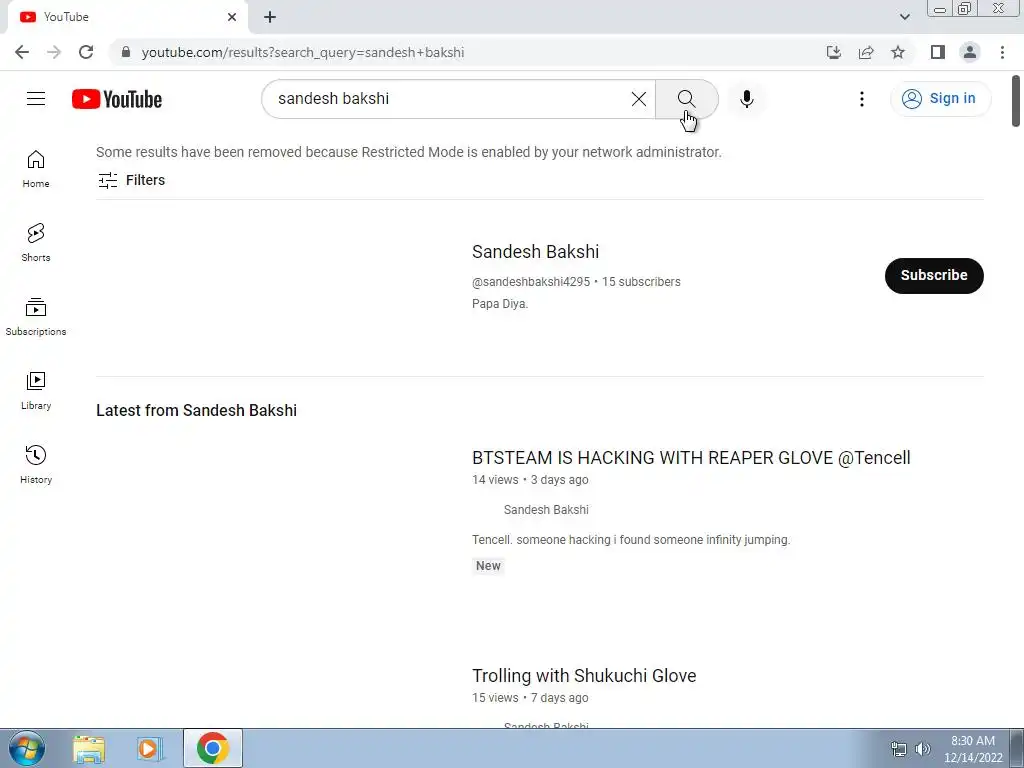Open Shorts in the sidebar
Screen dimensions: 1024x768
(x=36, y=243)
